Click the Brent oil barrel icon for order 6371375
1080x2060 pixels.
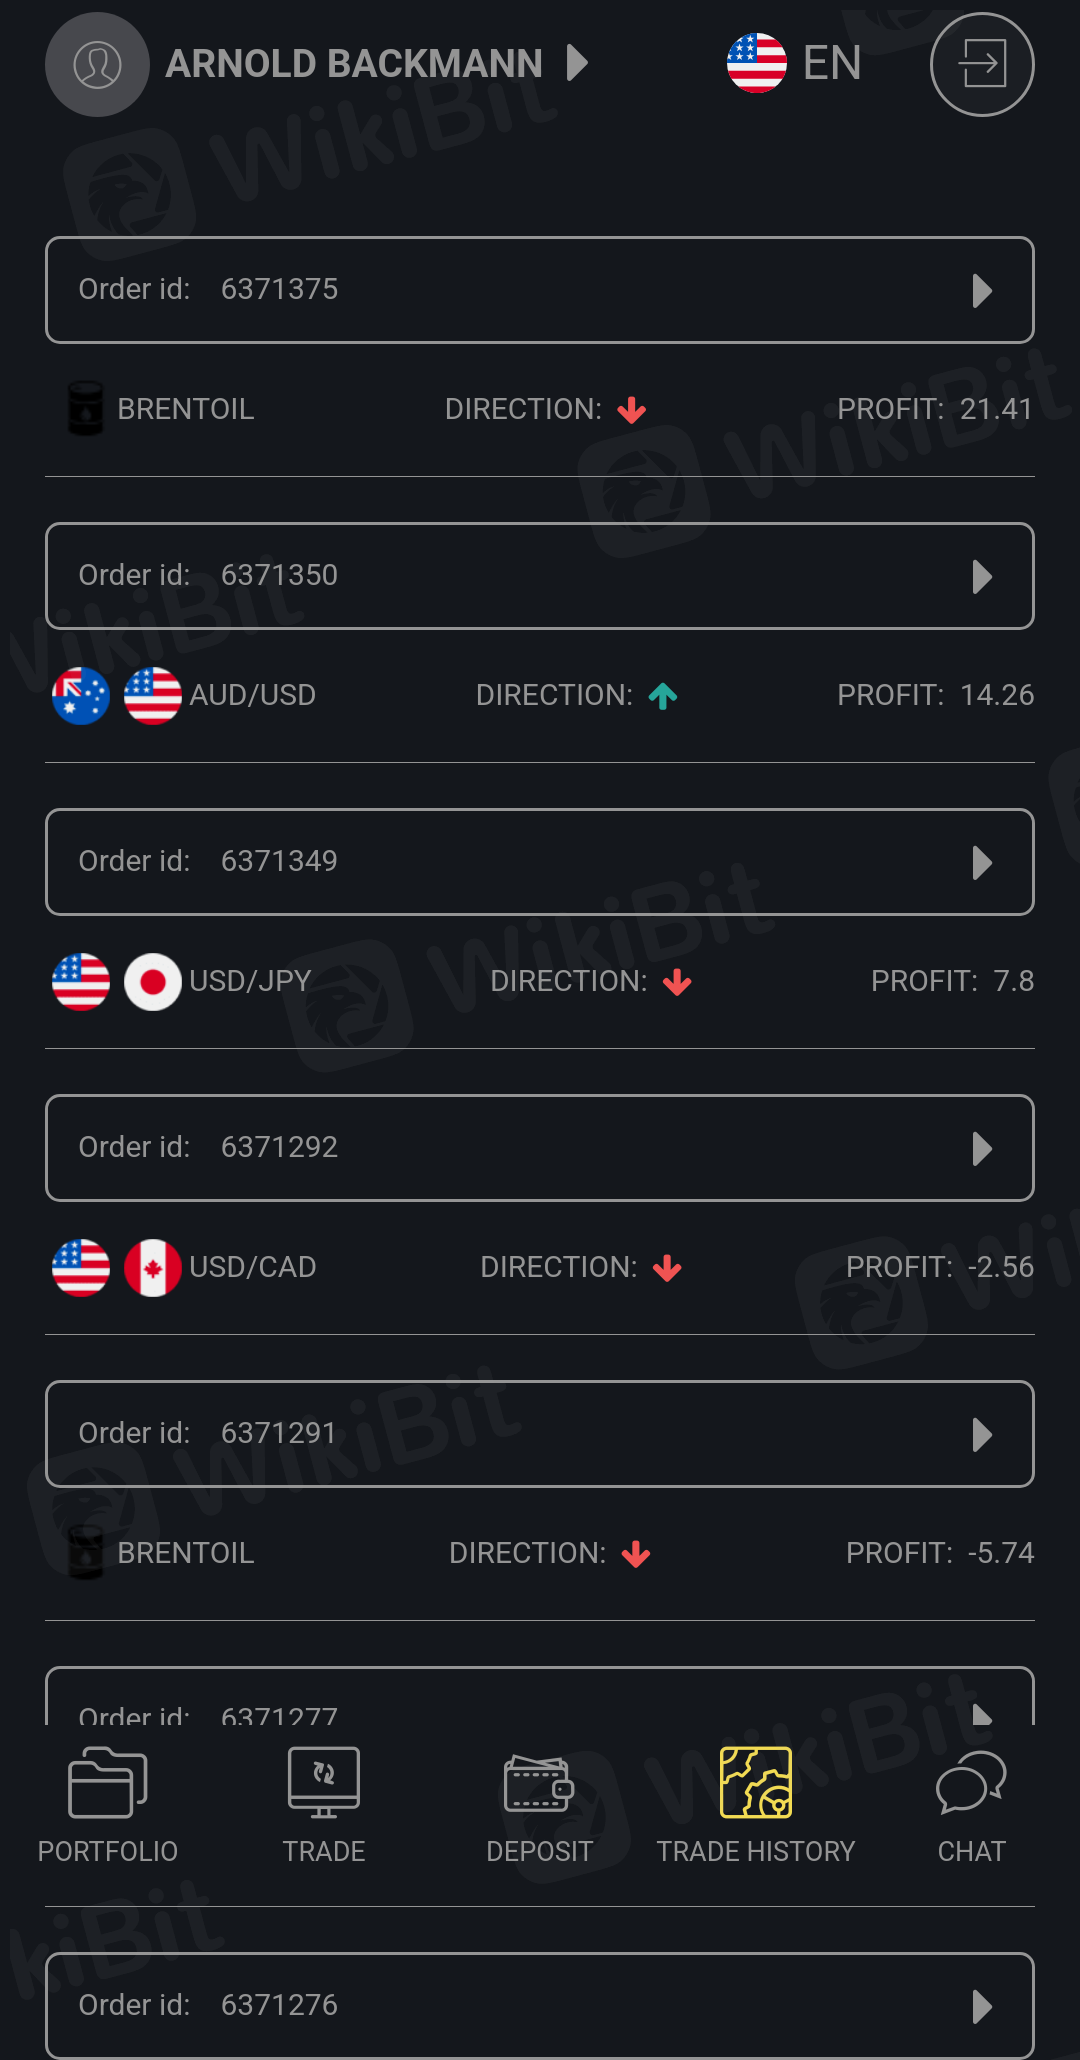(x=86, y=409)
